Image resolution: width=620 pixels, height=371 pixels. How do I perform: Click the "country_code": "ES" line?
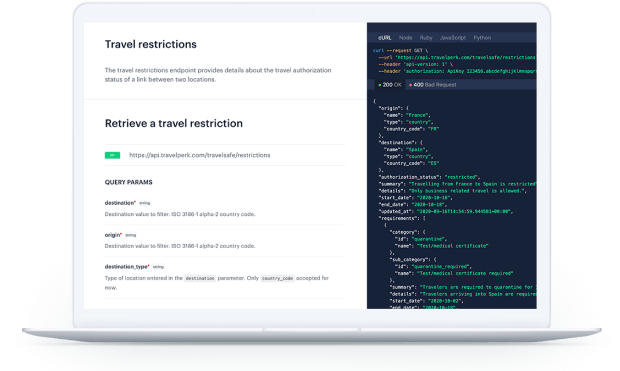click(x=411, y=163)
